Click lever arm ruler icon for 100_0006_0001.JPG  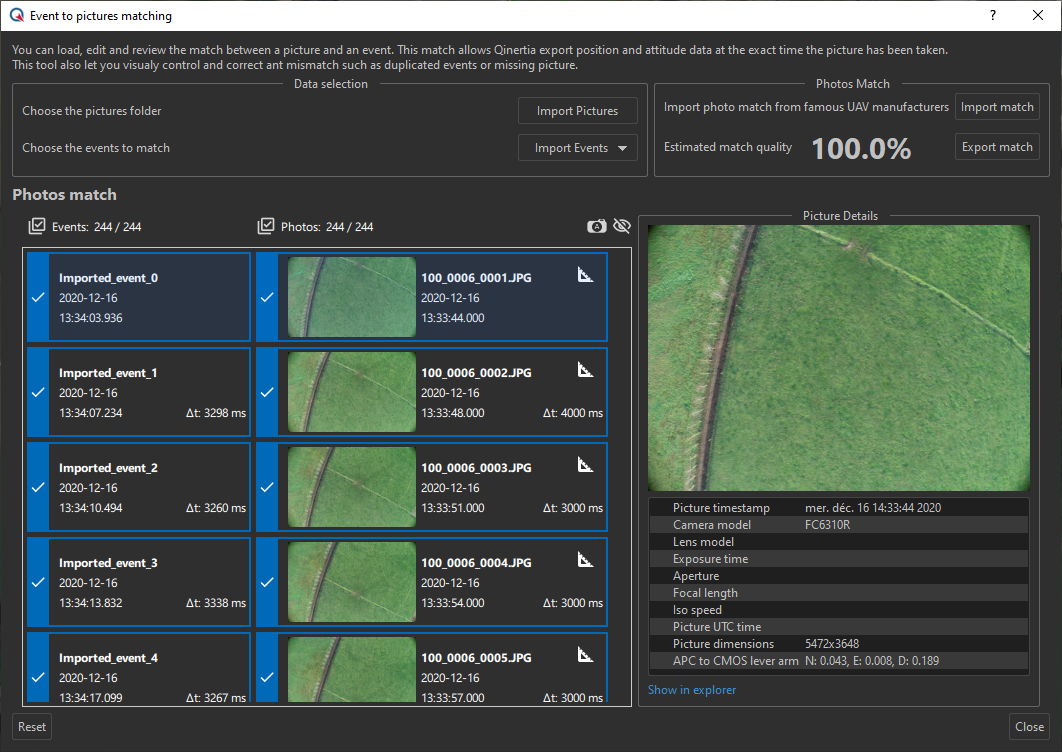tap(586, 275)
